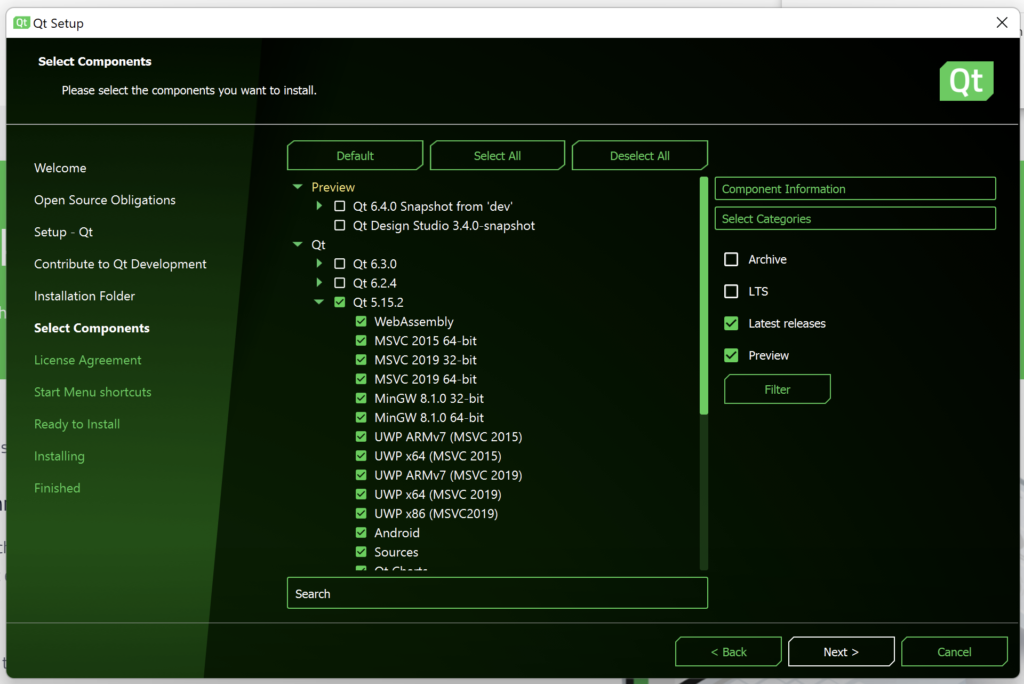Apply categories with the Filter button
Screen dimensions: 1024x684
tap(777, 389)
